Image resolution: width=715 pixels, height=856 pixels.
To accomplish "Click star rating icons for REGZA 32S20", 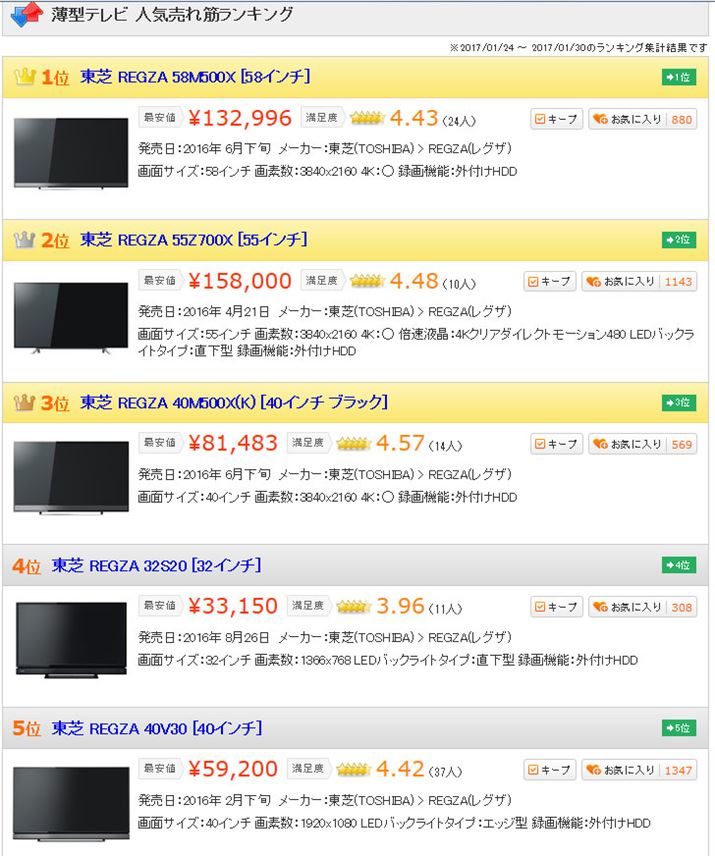I will pos(354,607).
